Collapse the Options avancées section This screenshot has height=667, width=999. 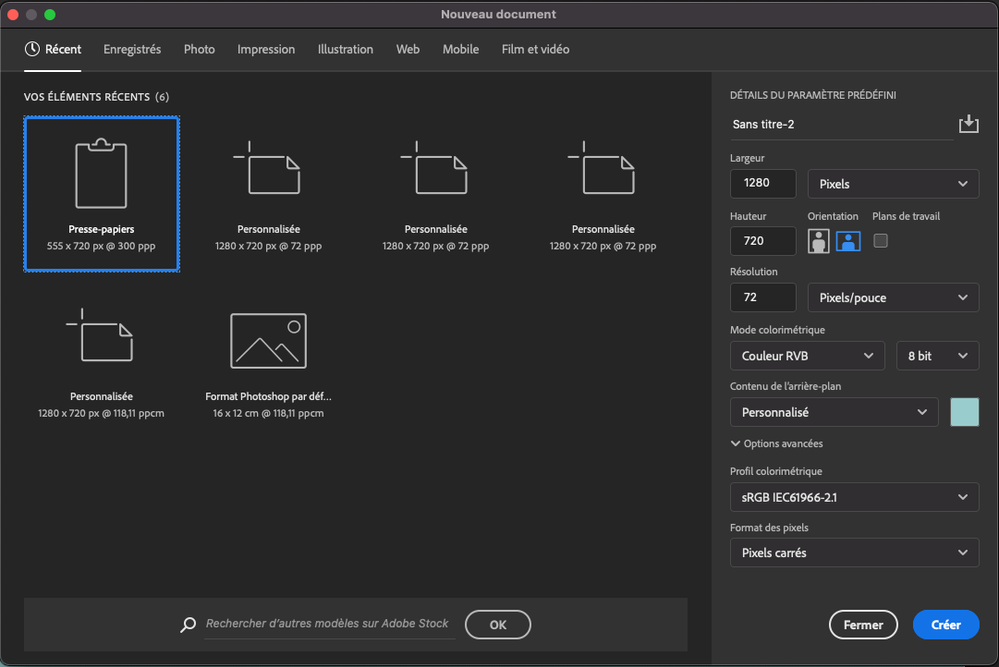(x=777, y=443)
